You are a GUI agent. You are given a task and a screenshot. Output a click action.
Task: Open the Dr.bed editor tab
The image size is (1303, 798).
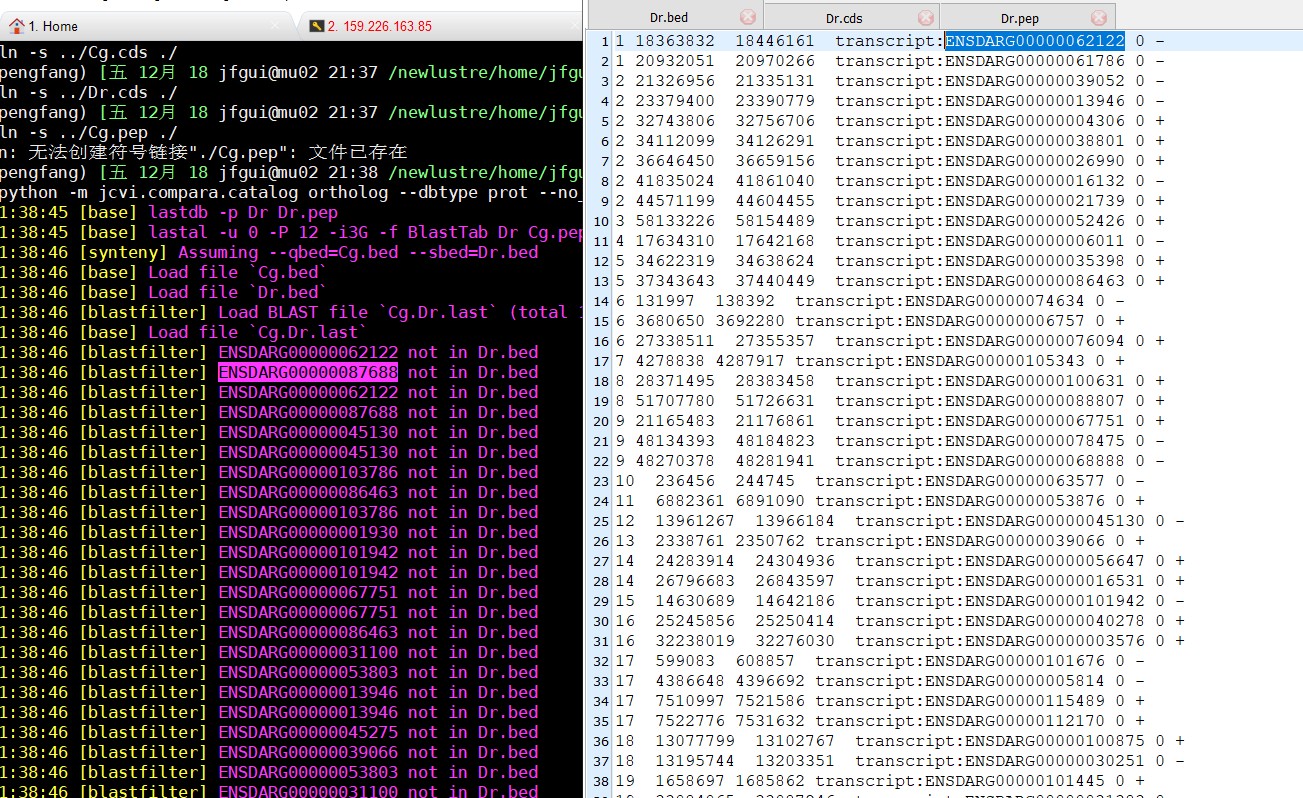tap(675, 17)
